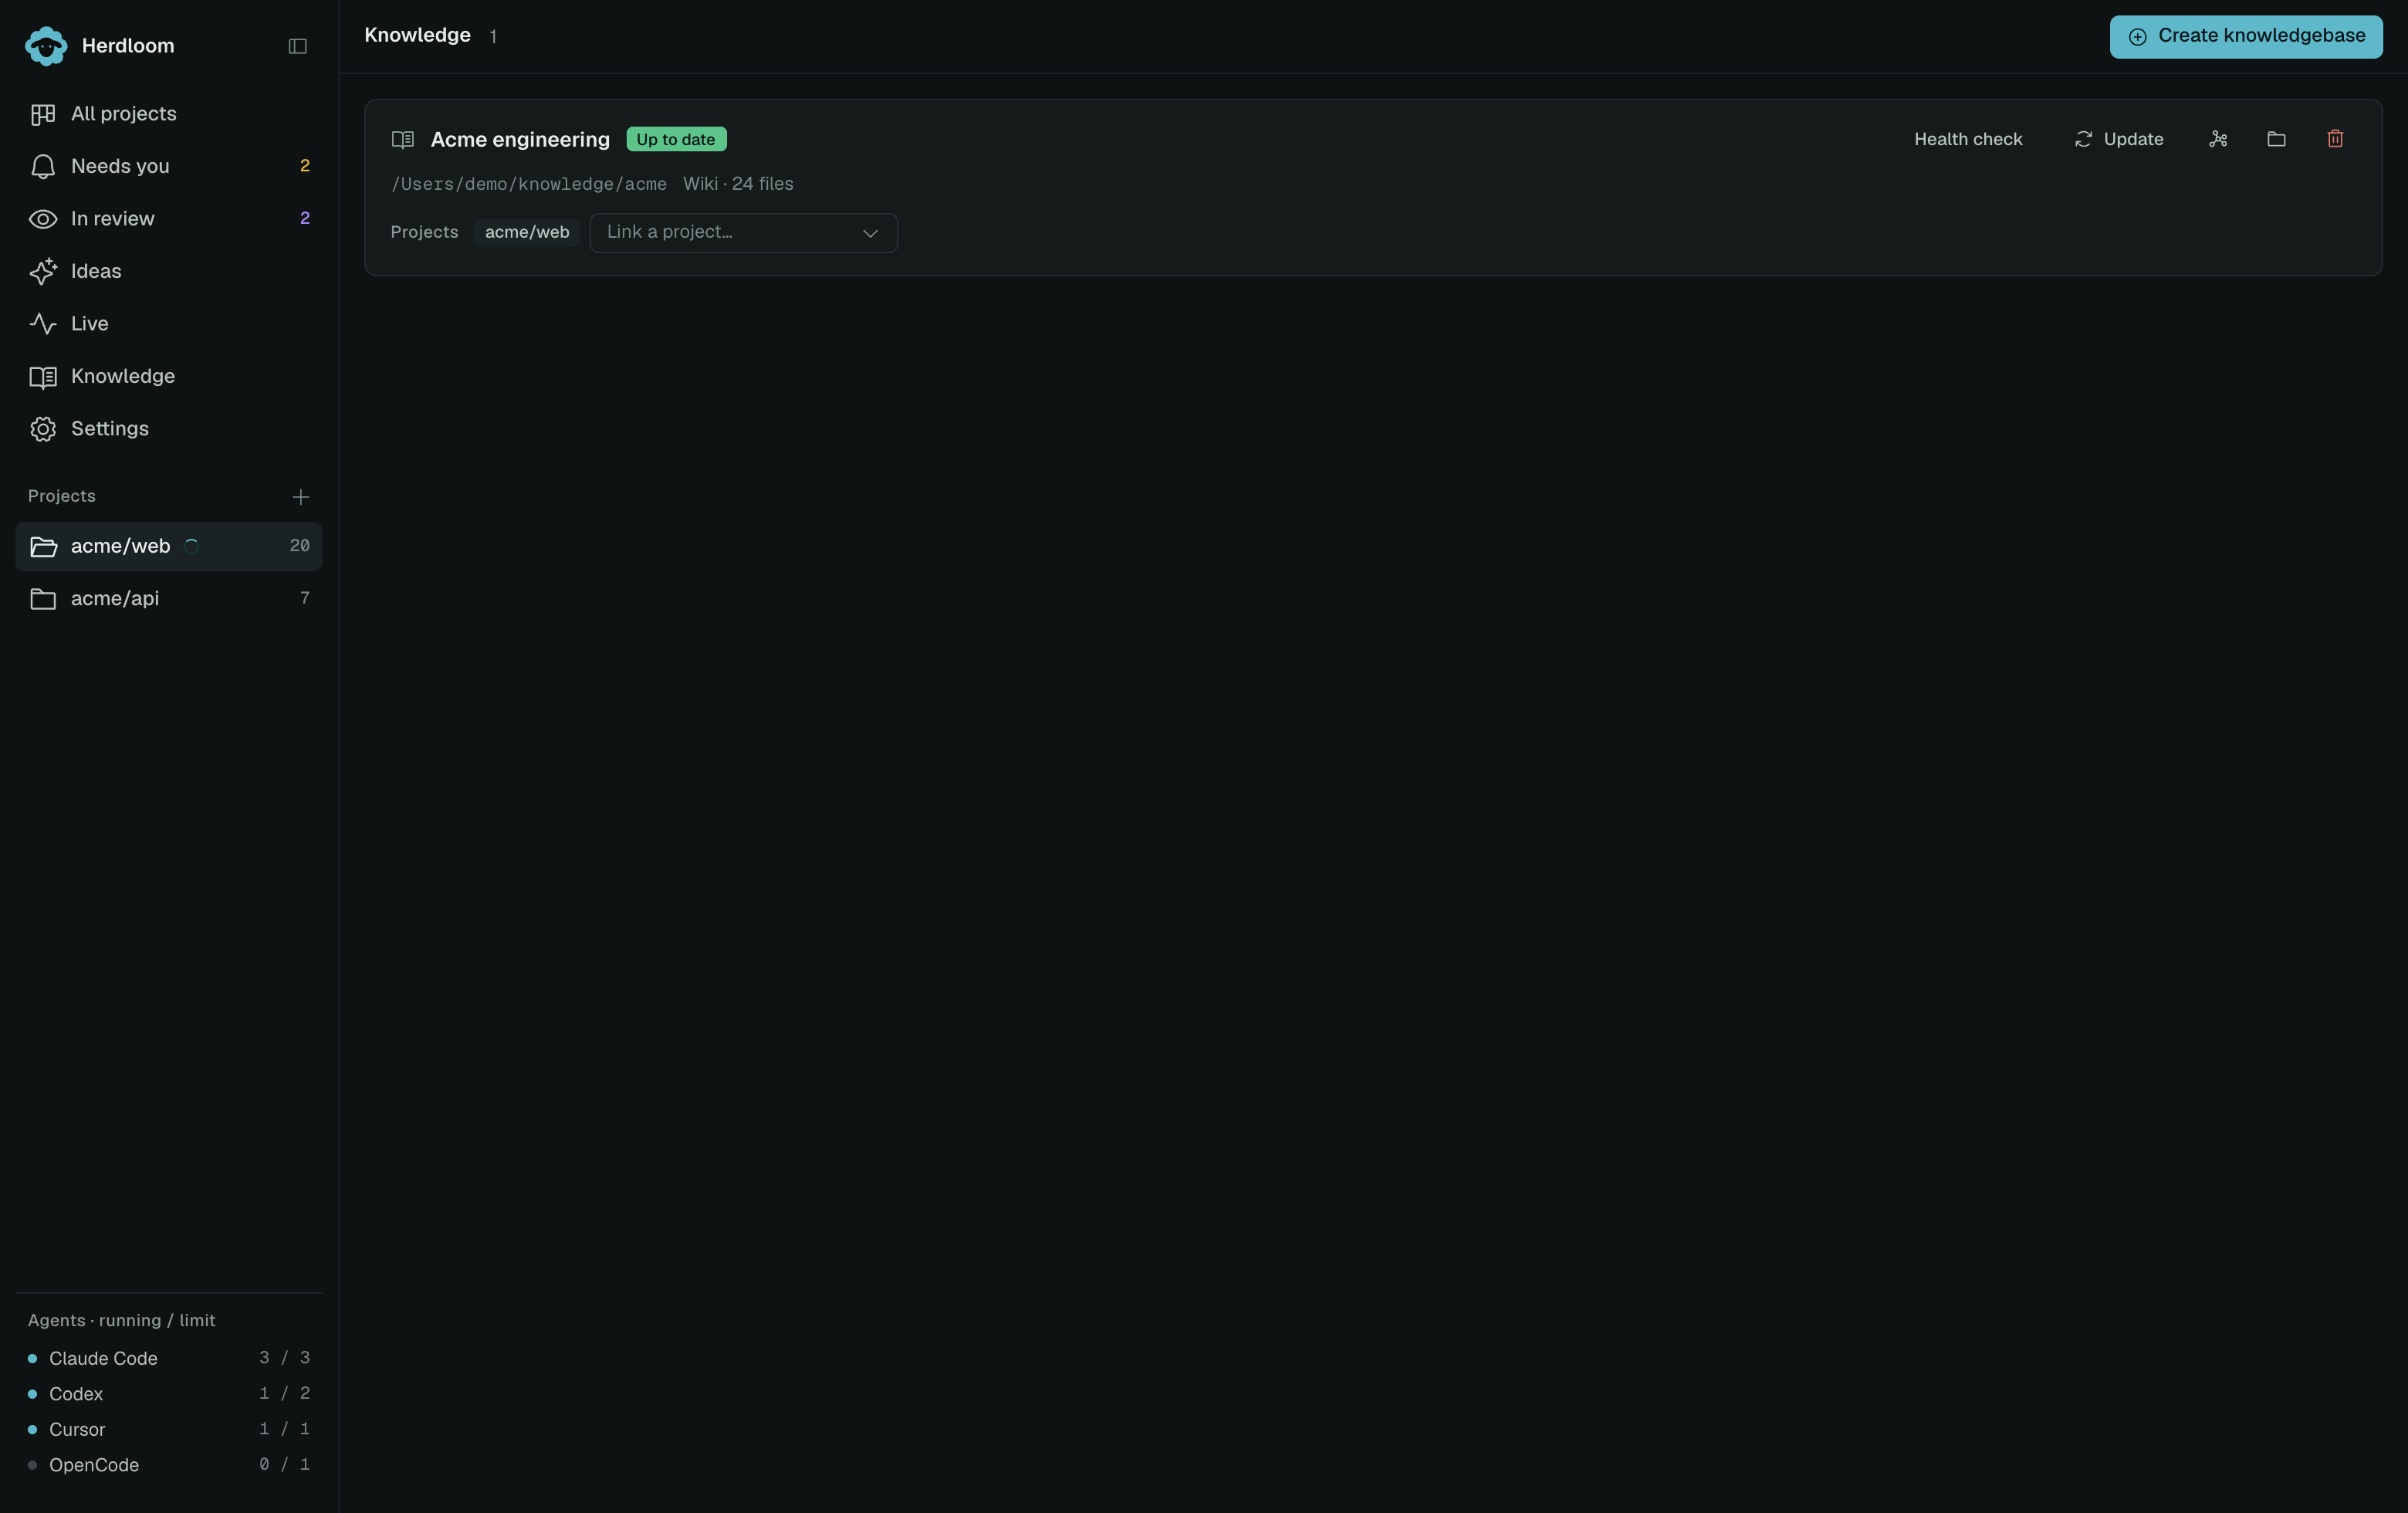Click the acme/web count 20
Image resolution: width=2408 pixels, height=1513 pixels.
point(300,546)
